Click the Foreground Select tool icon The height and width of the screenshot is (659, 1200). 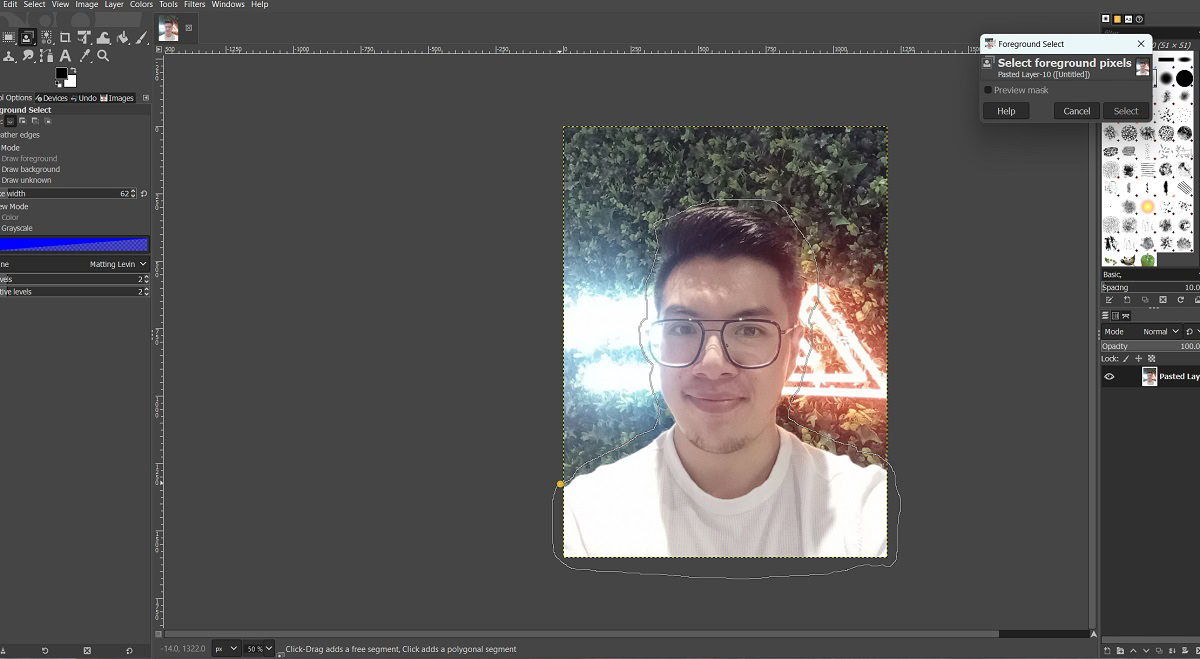pos(27,38)
